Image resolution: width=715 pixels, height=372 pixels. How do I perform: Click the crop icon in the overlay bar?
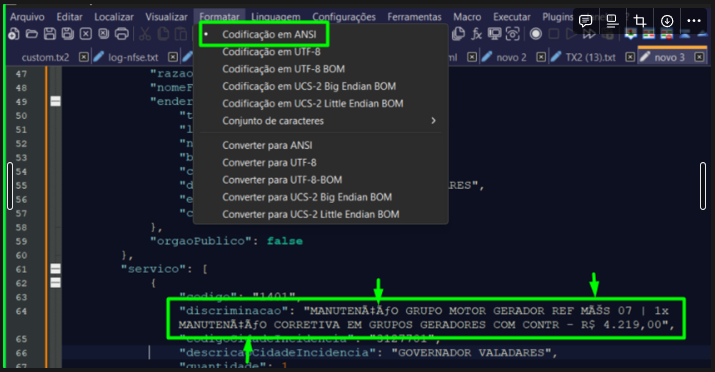pyautogui.click(x=640, y=21)
